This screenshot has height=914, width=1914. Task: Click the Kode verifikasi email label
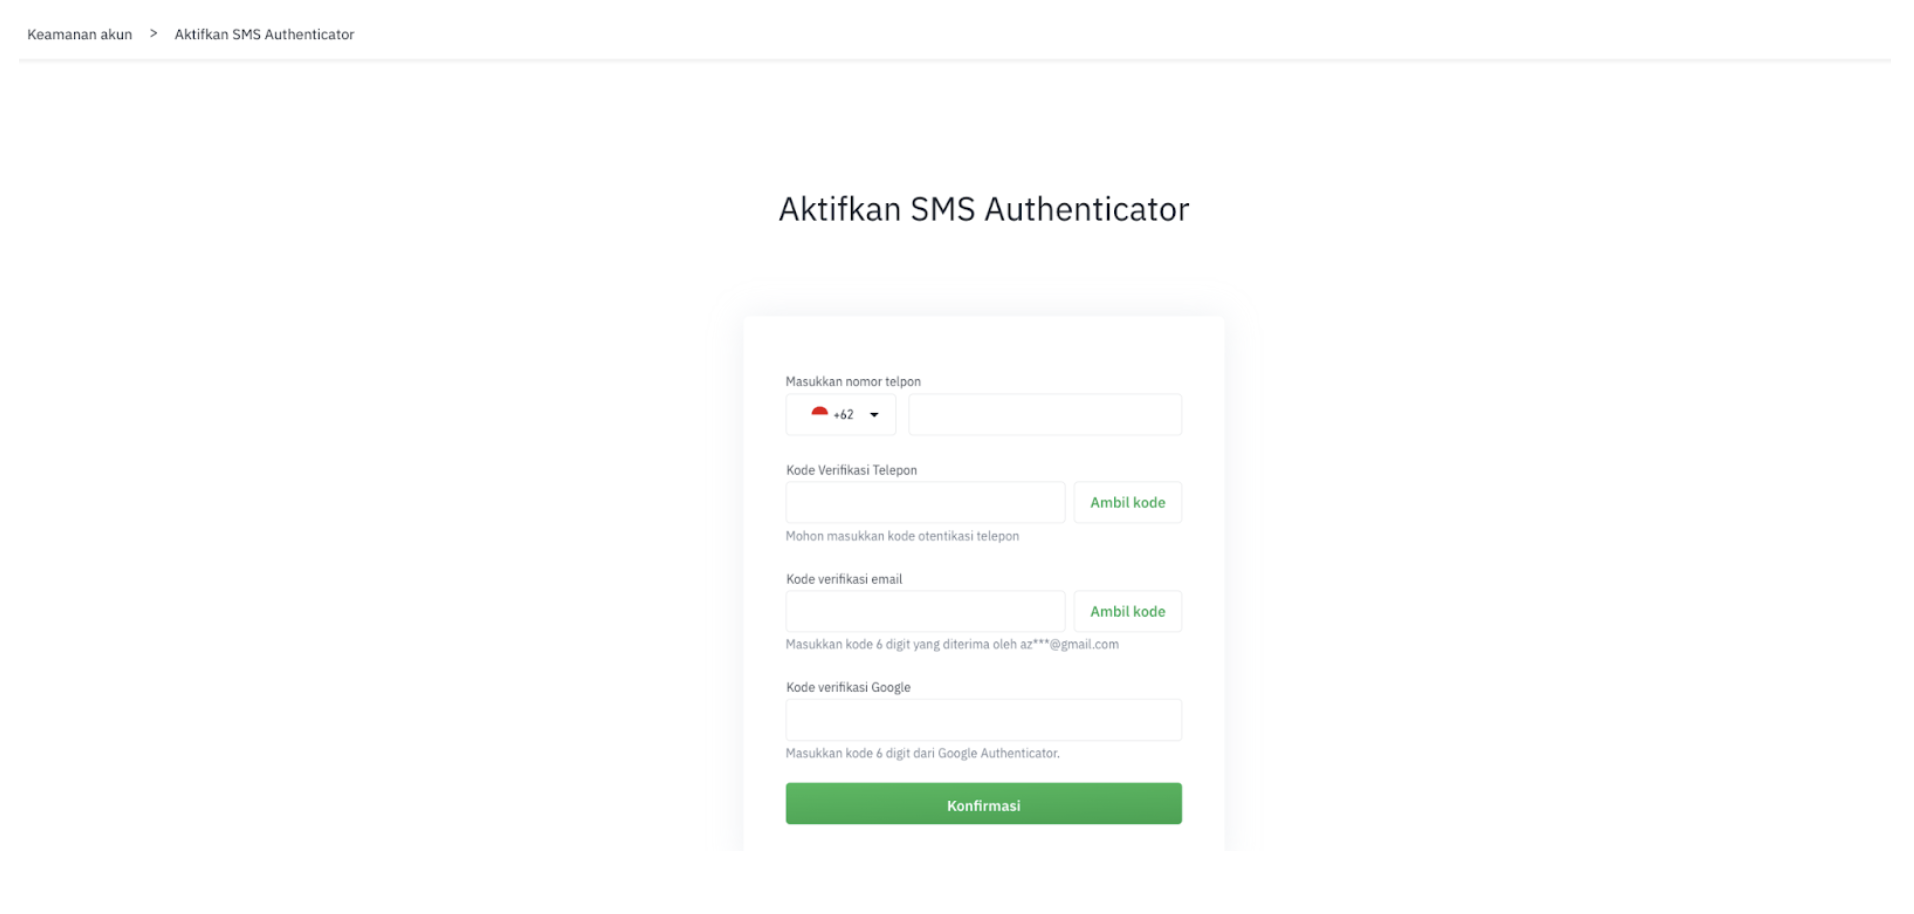click(844, 579)
